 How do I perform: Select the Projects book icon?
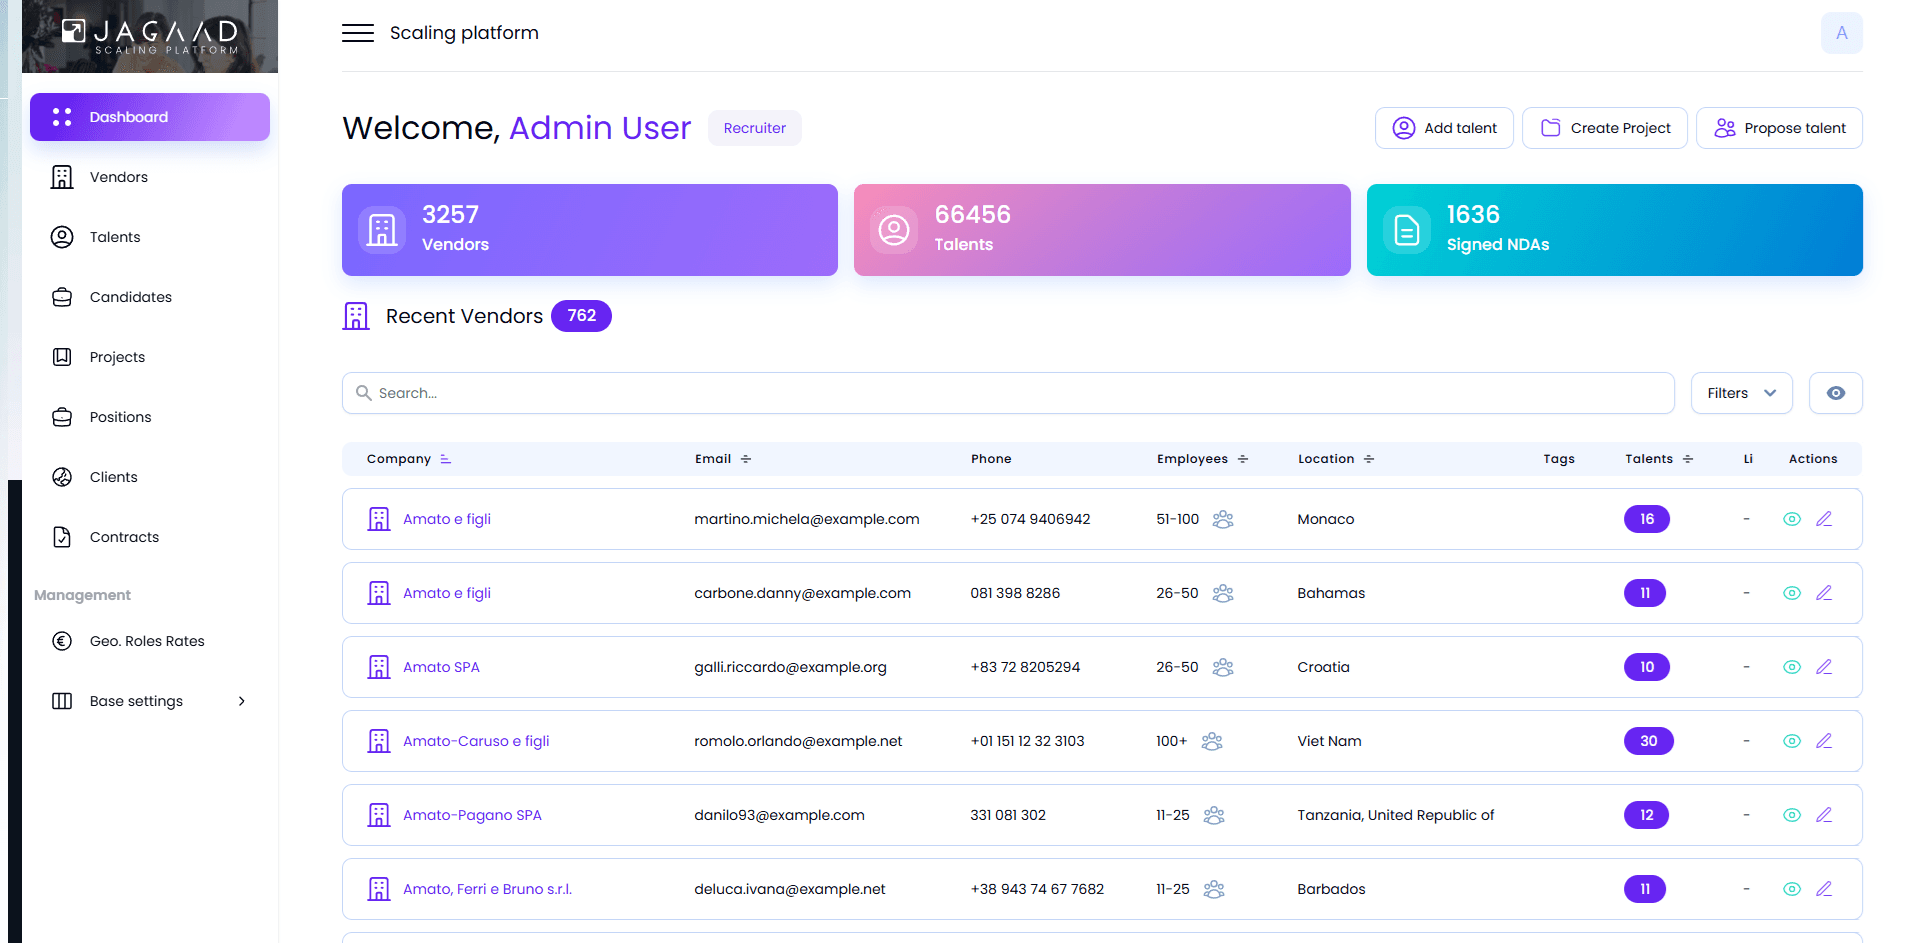[62, 357]
